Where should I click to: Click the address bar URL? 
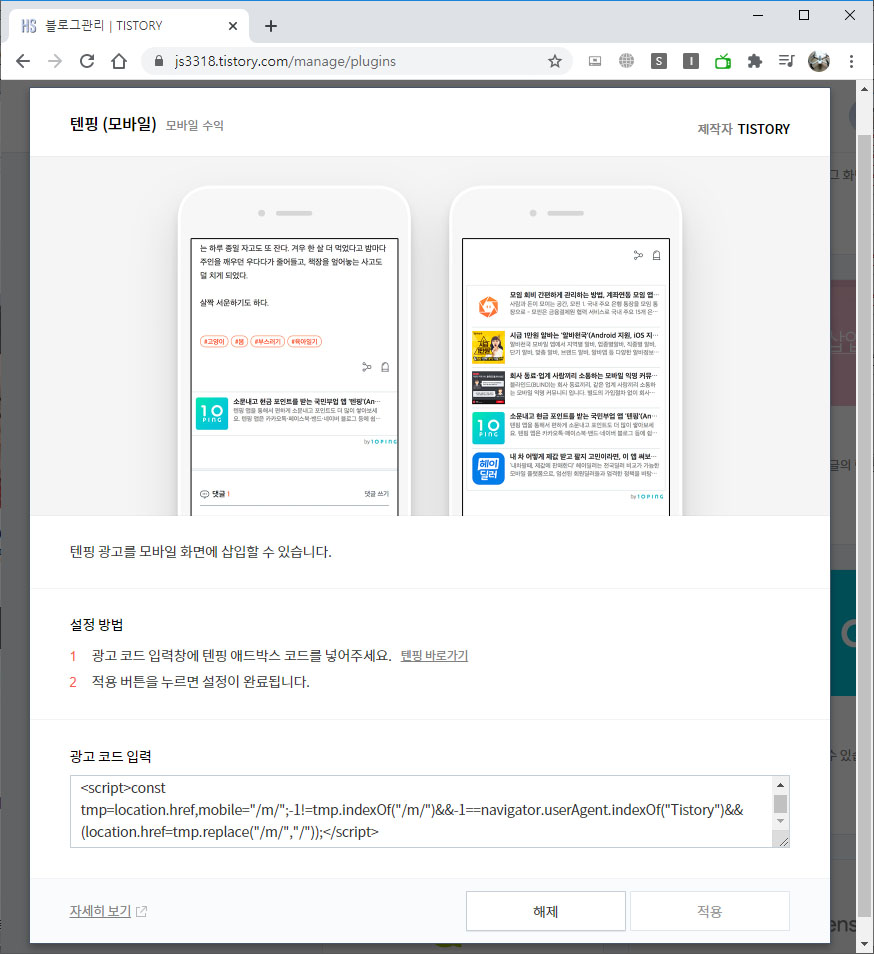click(x=285, y=61)
